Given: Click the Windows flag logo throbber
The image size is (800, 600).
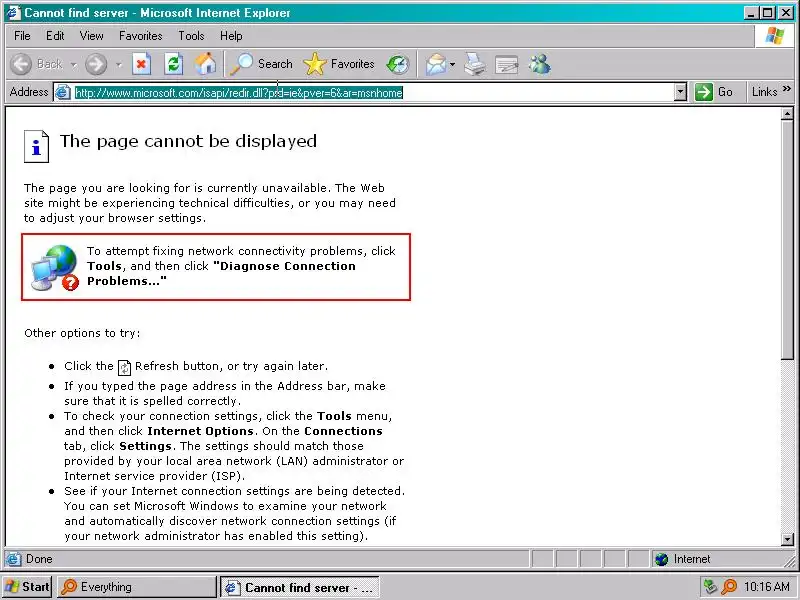Looking at the screenshot, I should point(774,36).
